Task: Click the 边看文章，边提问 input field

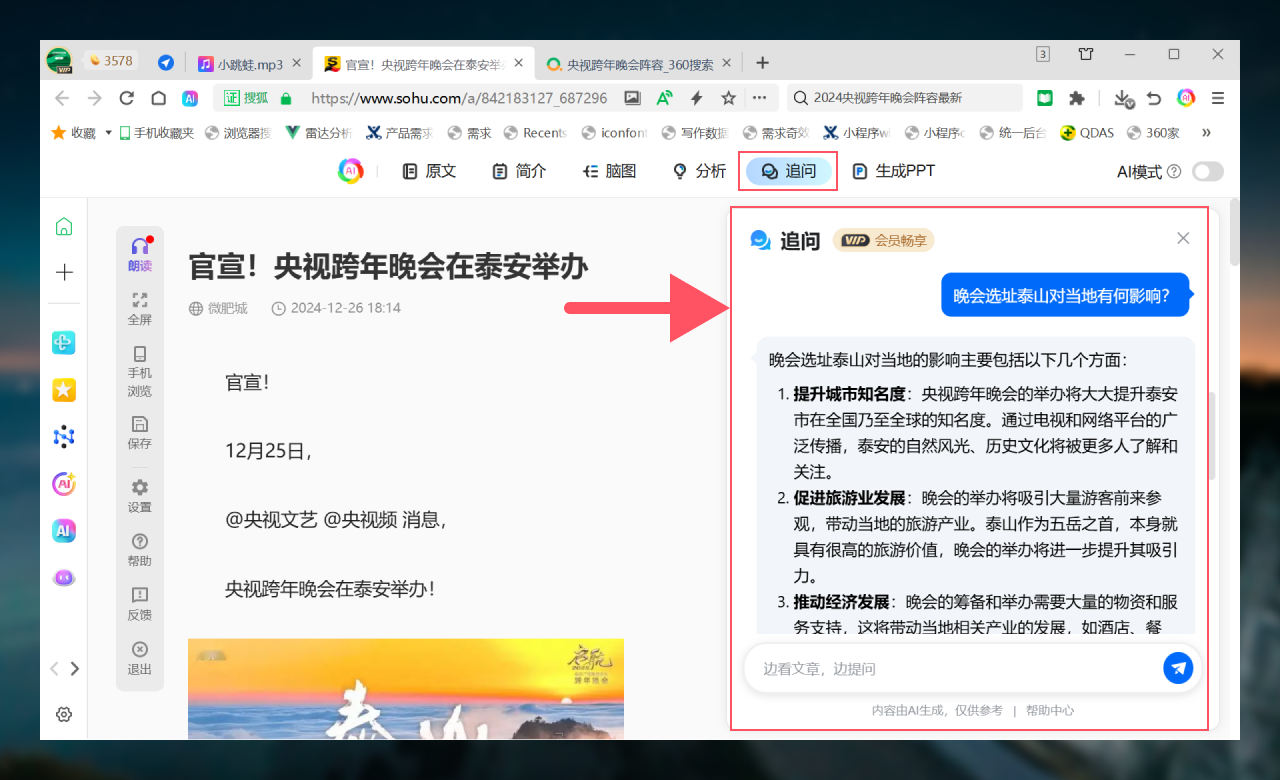Action: point(950,668)
